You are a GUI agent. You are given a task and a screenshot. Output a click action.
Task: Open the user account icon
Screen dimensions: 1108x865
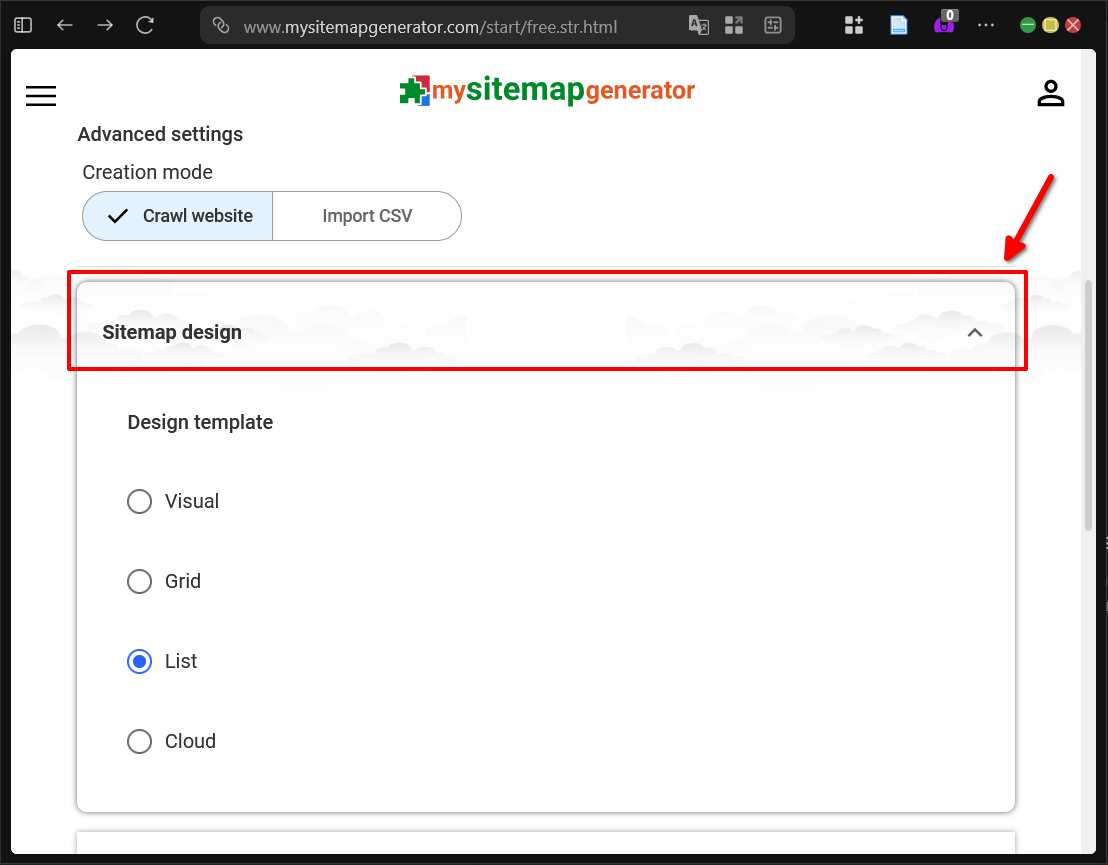coord(1051,93)
